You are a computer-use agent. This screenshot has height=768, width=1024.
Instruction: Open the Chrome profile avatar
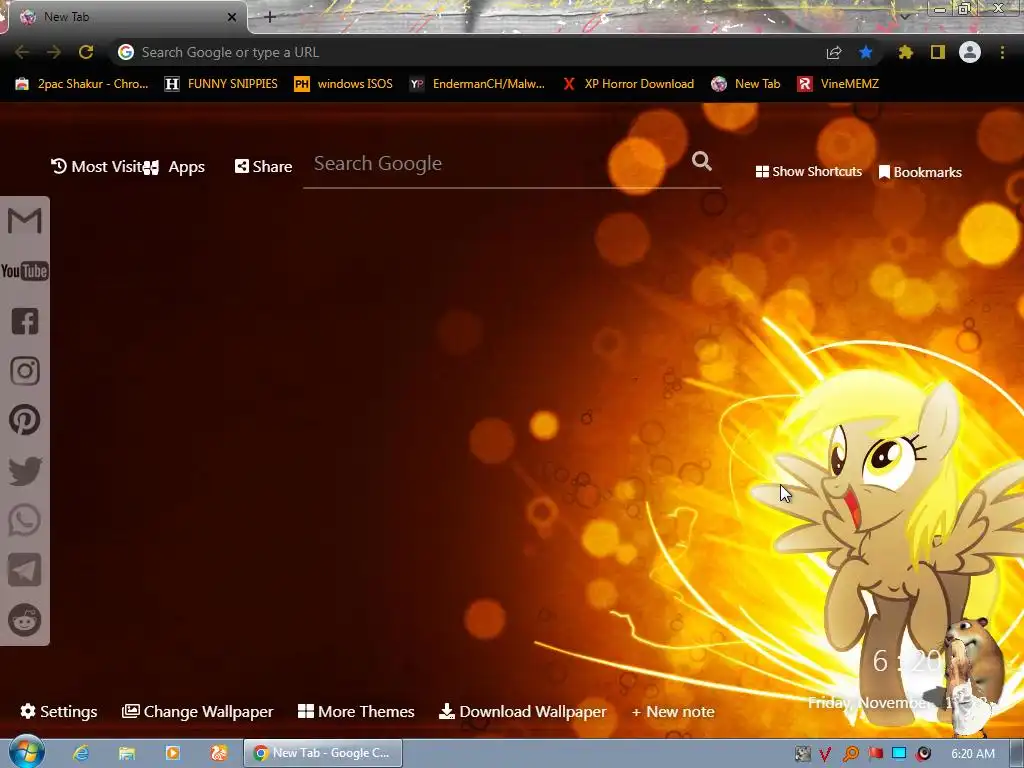point(970,52)
